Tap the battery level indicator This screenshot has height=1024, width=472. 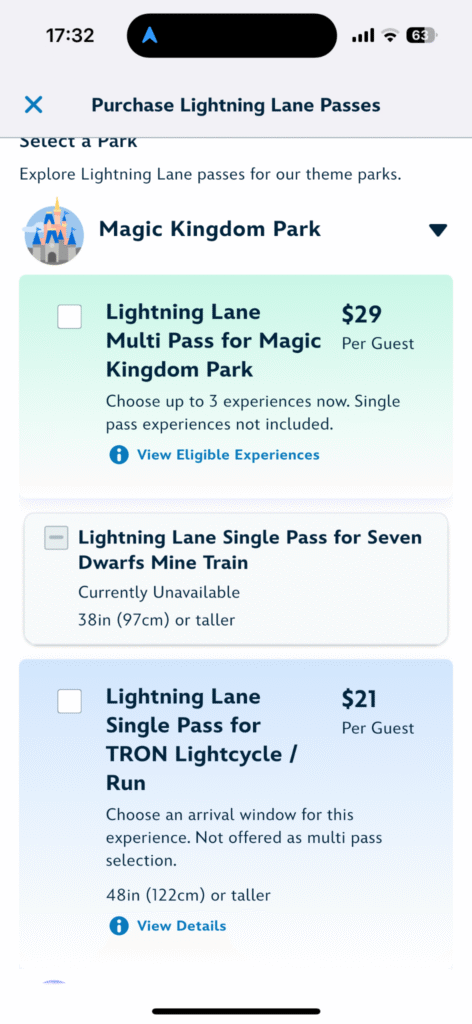420,35
